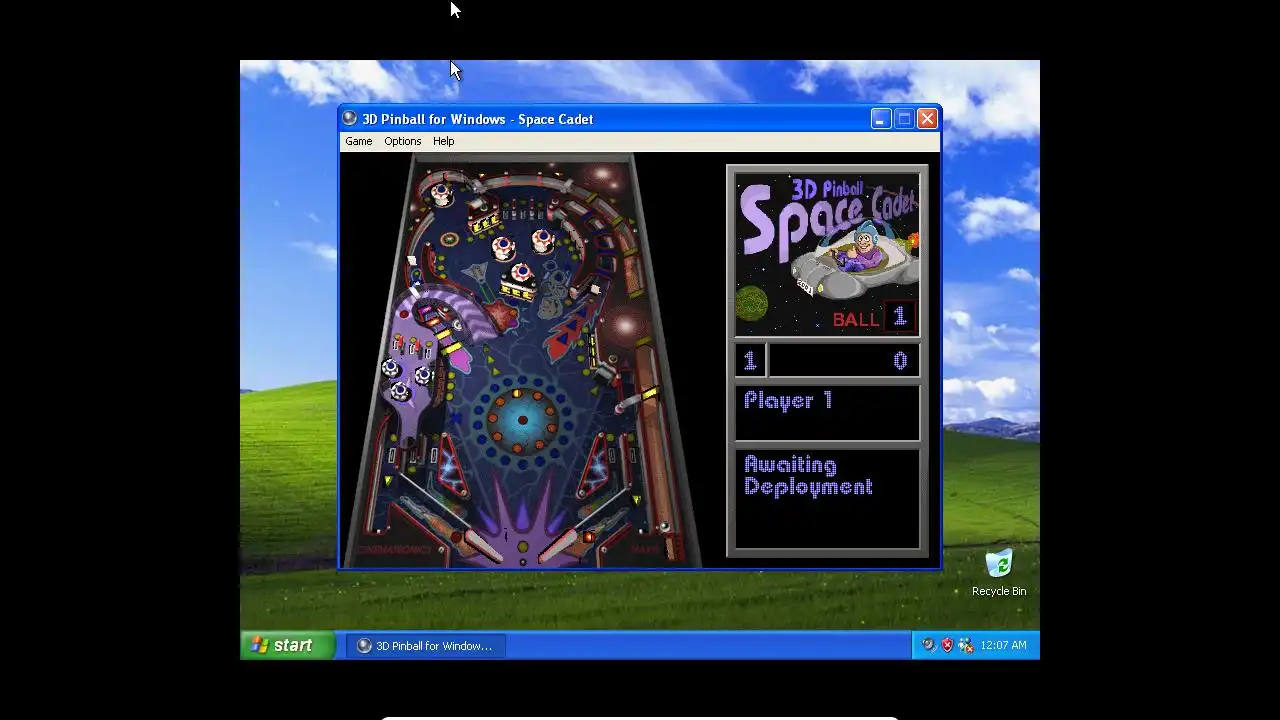Open the Game menu
1280x720 pixels.
[x=358, y=141]
